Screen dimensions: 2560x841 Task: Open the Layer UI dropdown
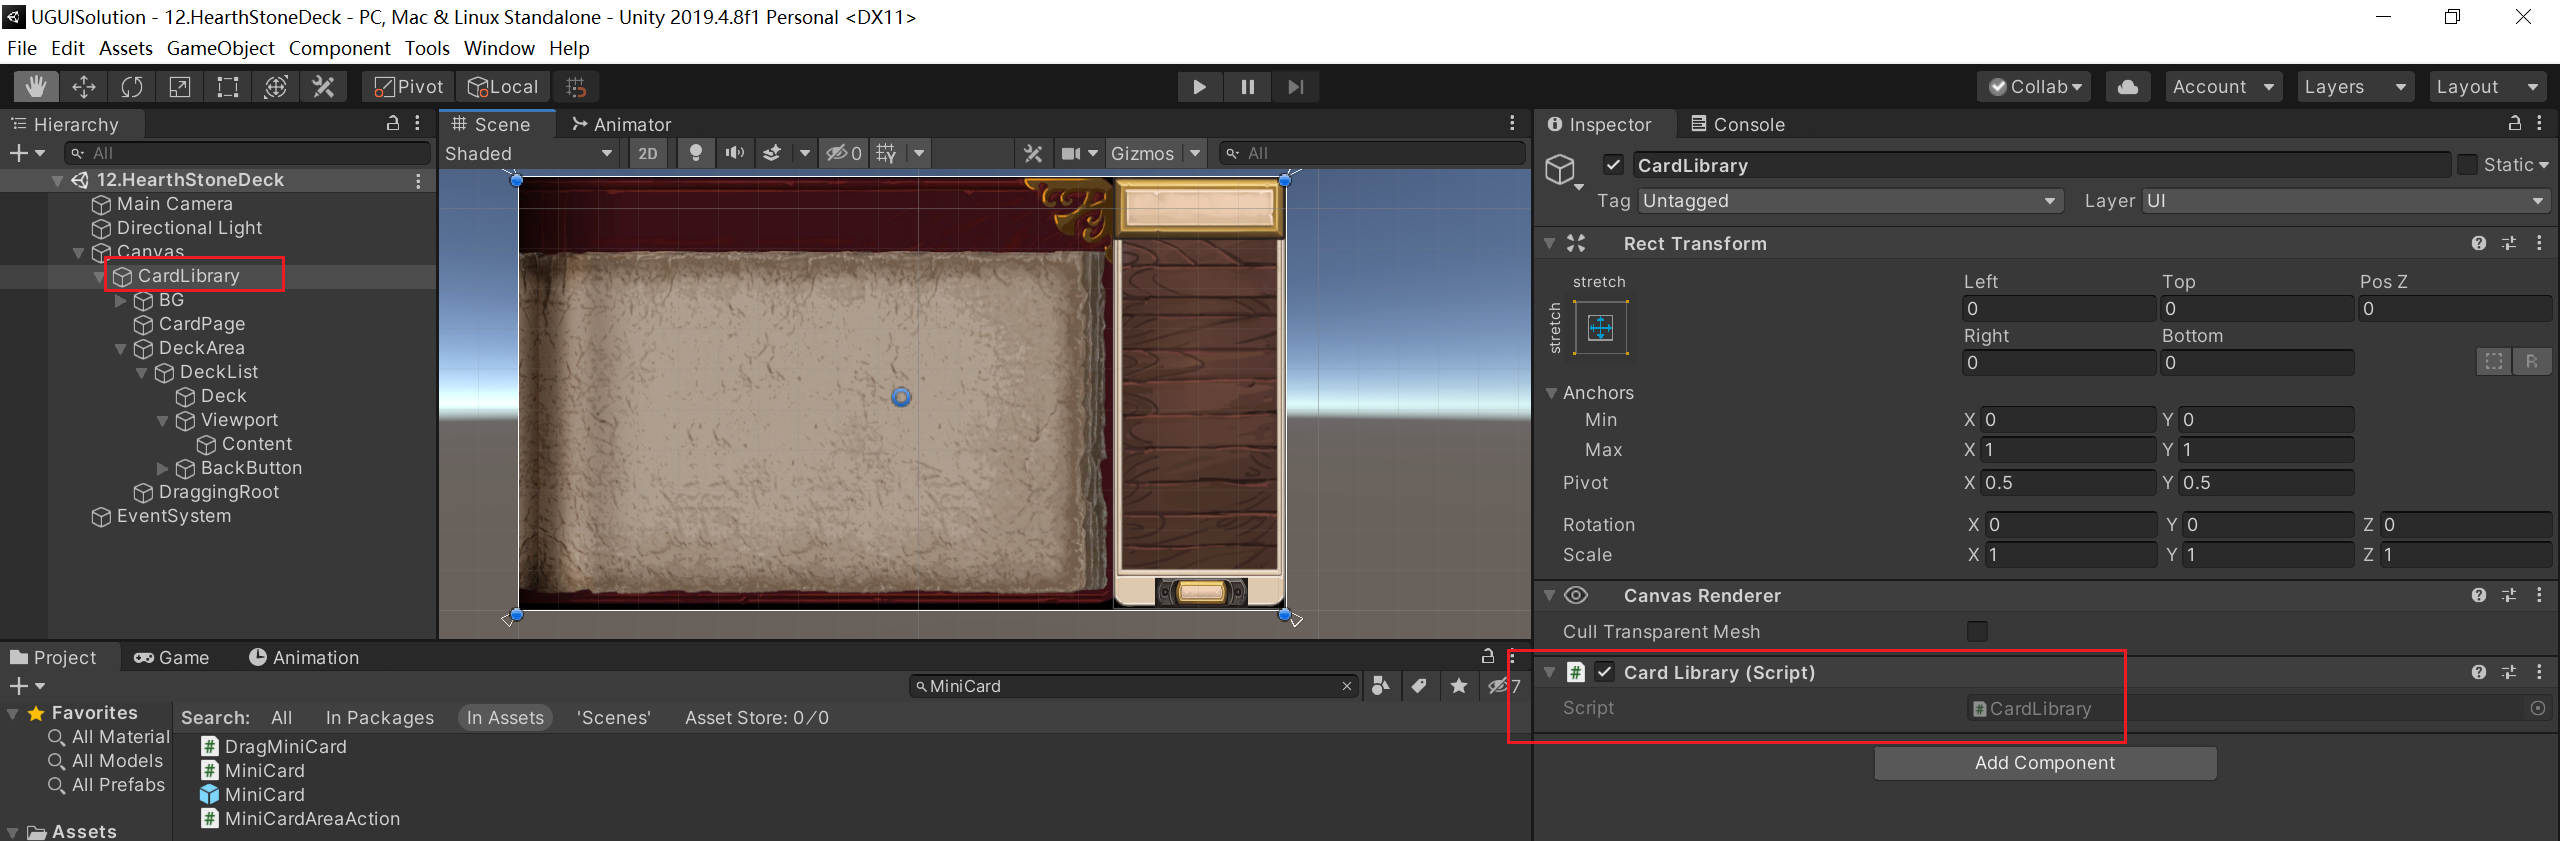(x=2346, y=201)
